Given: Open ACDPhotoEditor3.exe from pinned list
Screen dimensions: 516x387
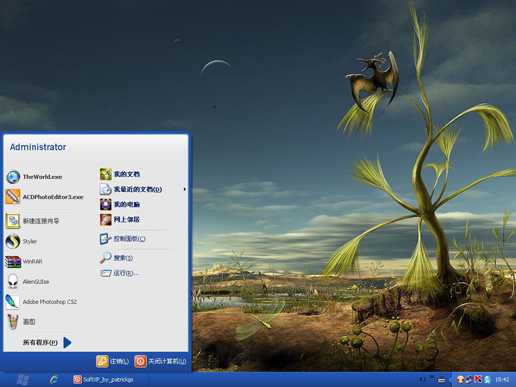Looking at the screenshot, I should (45, 197).
